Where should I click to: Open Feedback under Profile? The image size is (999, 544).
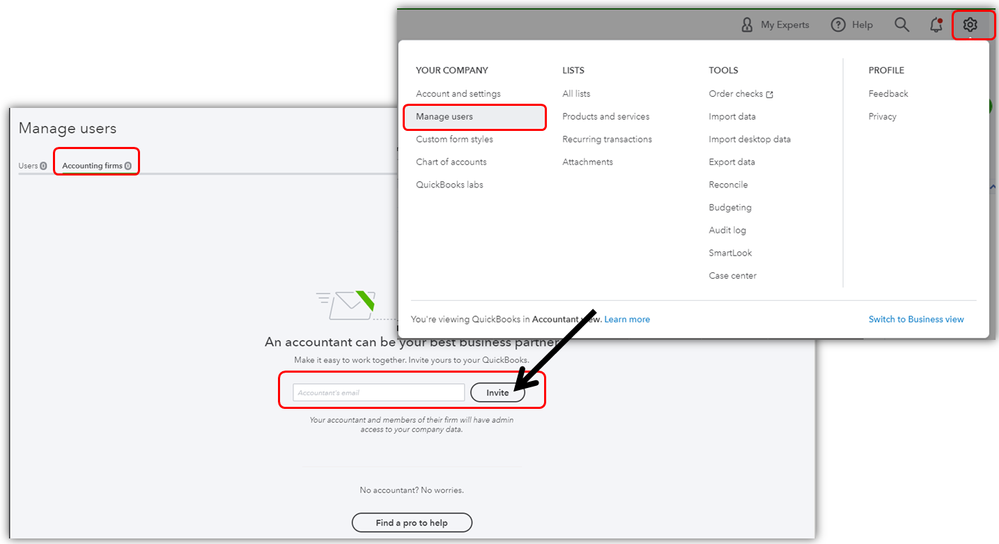tap(888, 94)
